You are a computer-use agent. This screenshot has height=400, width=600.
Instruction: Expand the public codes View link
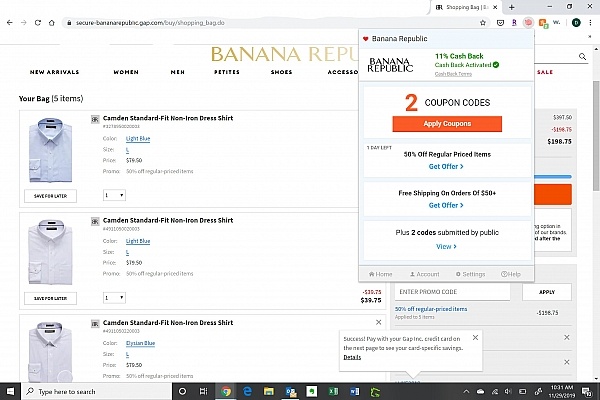tap(446, 246)
